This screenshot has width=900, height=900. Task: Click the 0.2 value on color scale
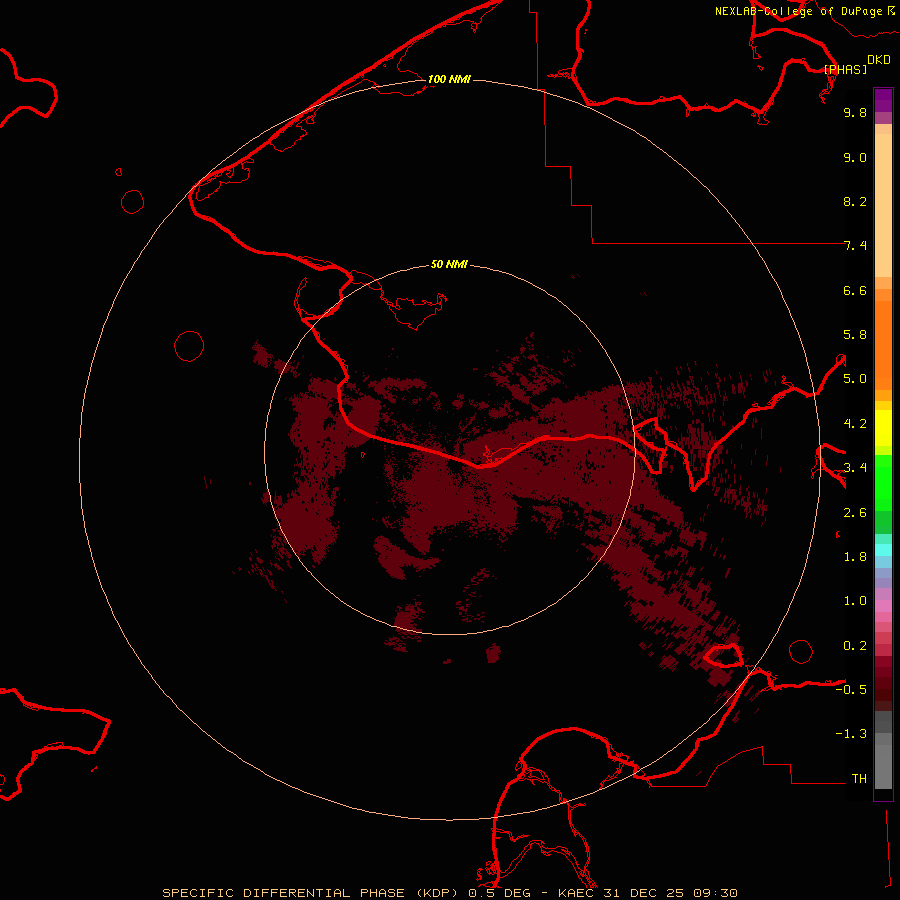855,646
